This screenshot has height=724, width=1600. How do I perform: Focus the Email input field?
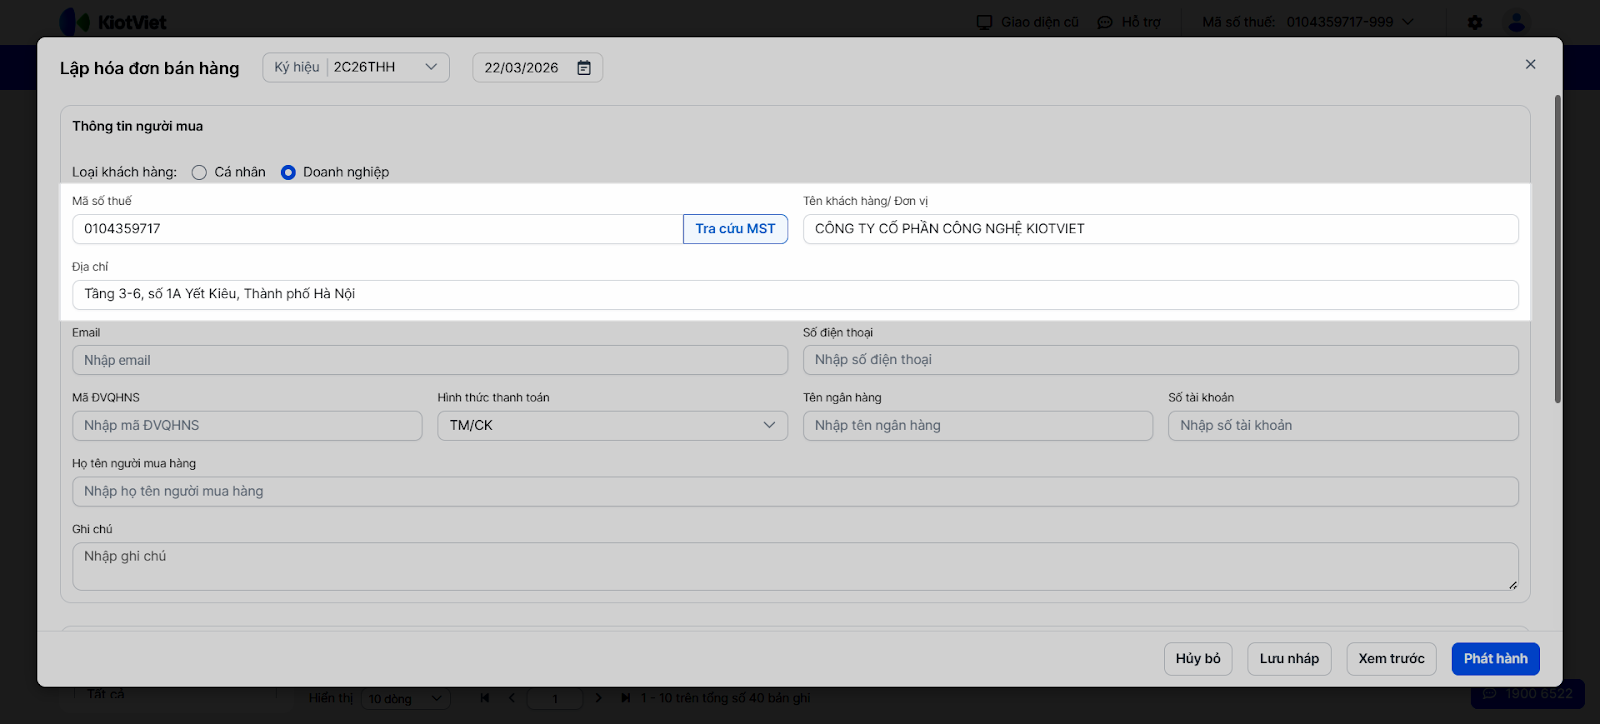(430, 360)
